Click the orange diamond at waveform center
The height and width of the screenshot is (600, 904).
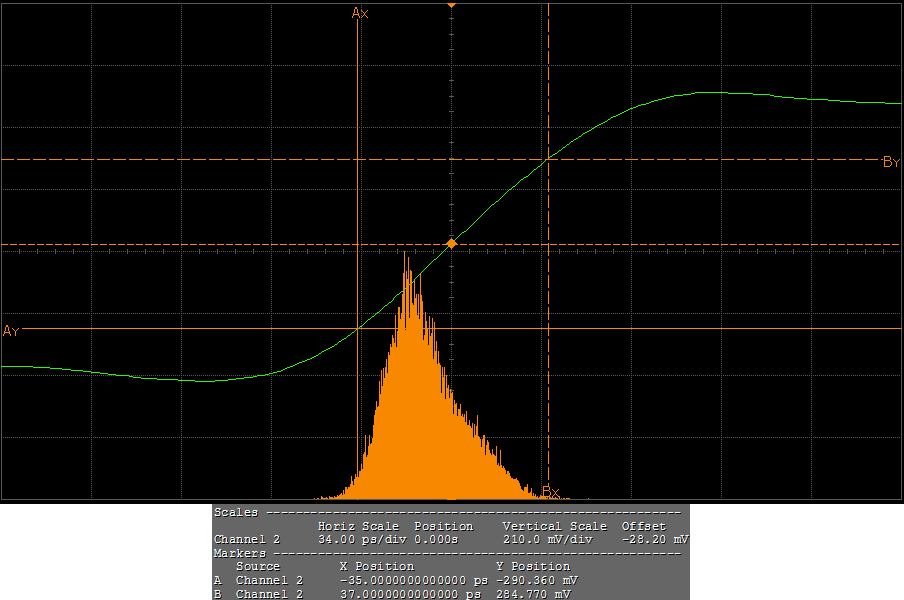pos(451,244)
